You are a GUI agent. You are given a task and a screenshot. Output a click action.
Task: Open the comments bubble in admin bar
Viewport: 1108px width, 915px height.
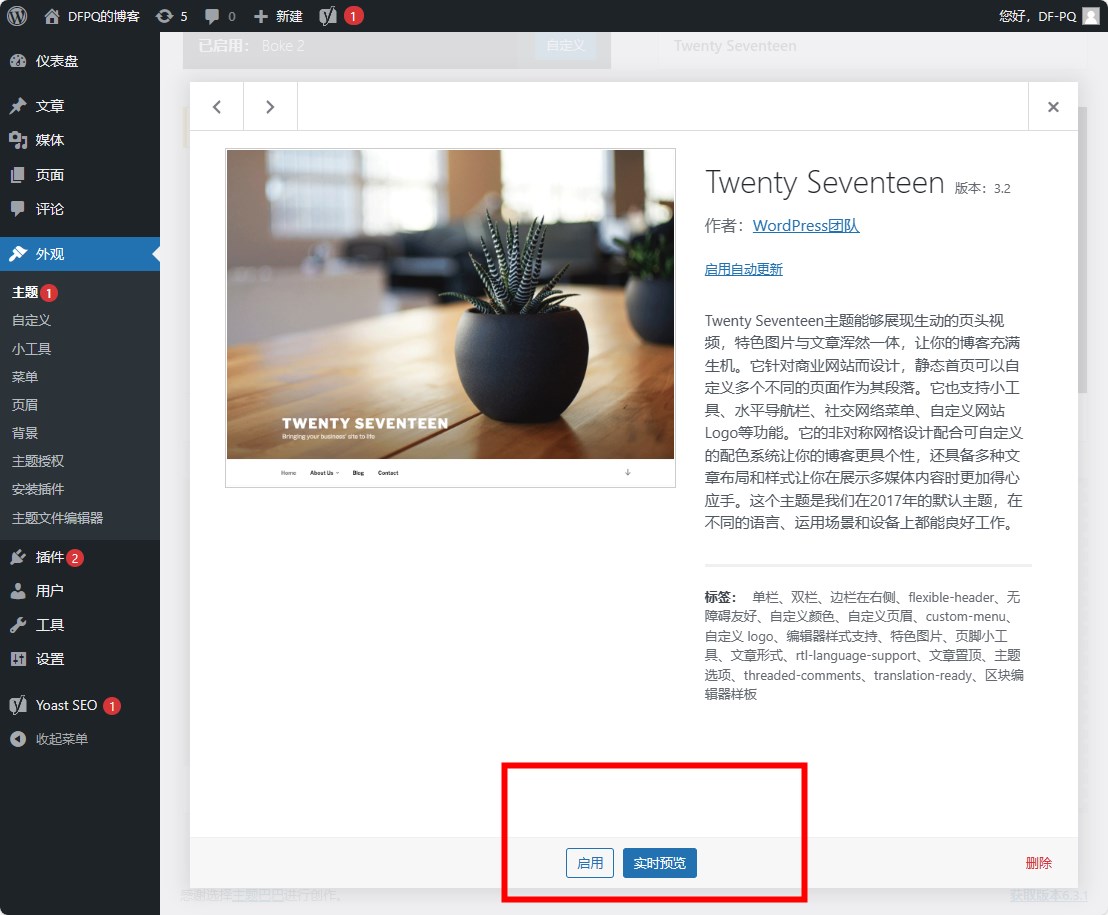coord(220,16)
